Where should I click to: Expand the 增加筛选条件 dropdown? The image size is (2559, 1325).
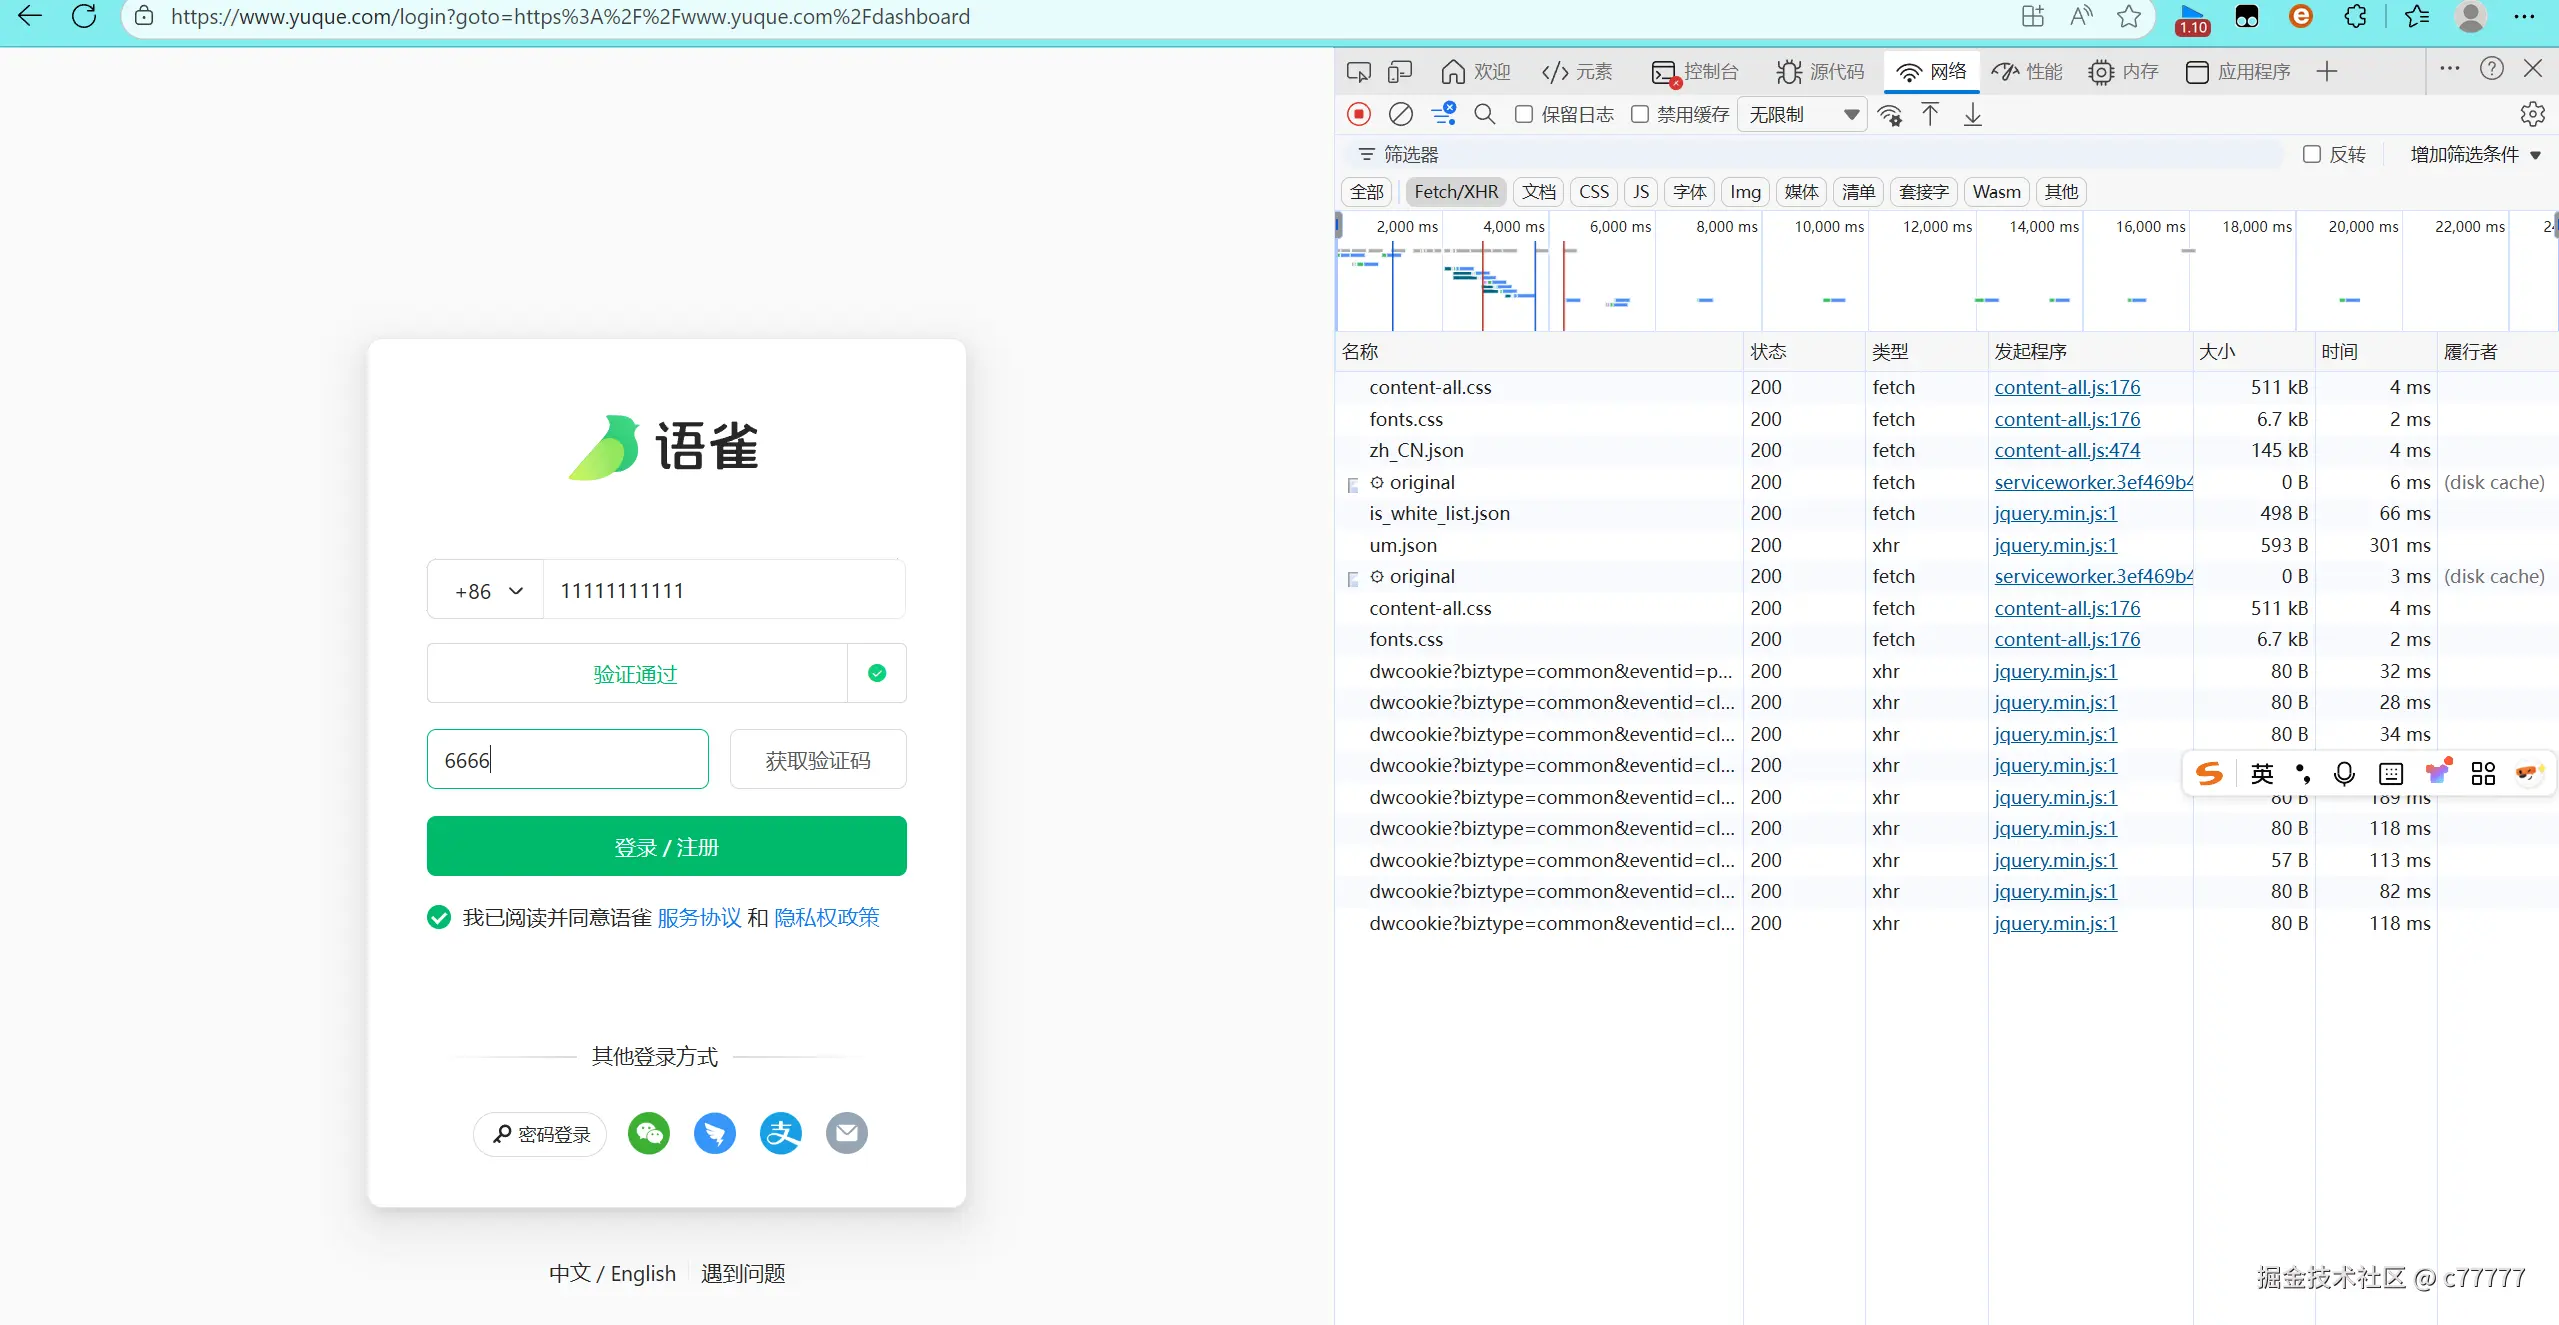2475,154
